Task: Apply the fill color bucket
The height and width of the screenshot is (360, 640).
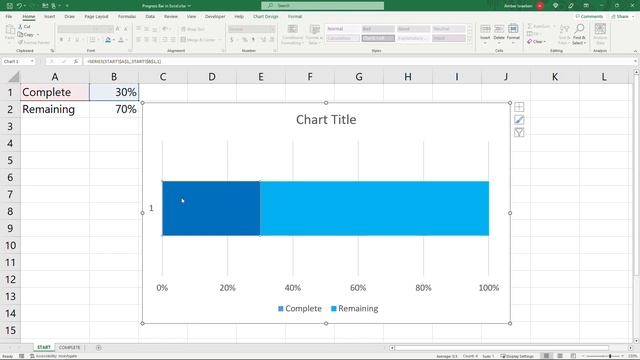Action: (108, 40)
